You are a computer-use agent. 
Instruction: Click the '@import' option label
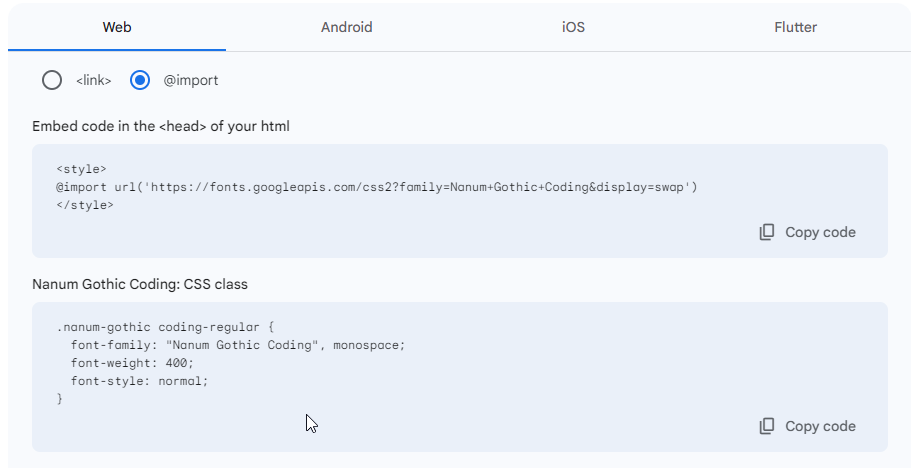point(191,81)
